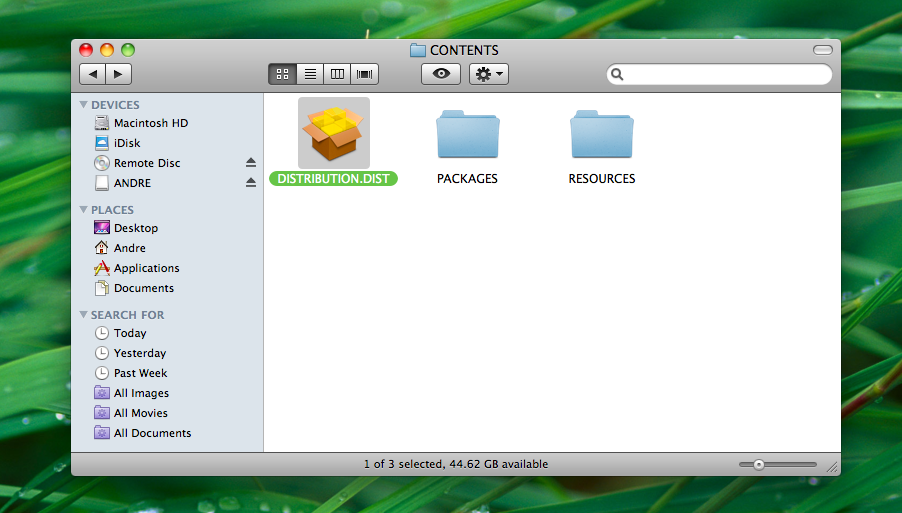Select the DISTRIBUTION.DIST package icon
The image size is (902, 513).
pos(334,133)
